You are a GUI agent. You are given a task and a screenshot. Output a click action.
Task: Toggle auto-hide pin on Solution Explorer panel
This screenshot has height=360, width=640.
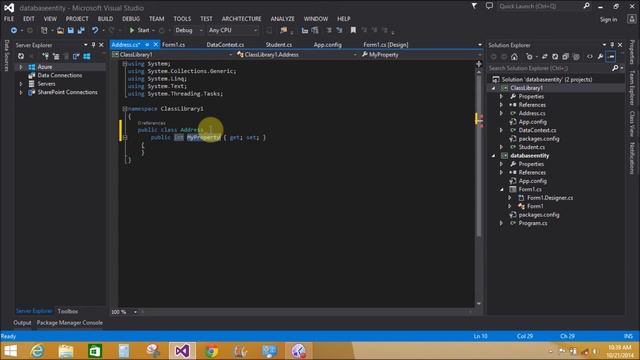pos(612,45)
